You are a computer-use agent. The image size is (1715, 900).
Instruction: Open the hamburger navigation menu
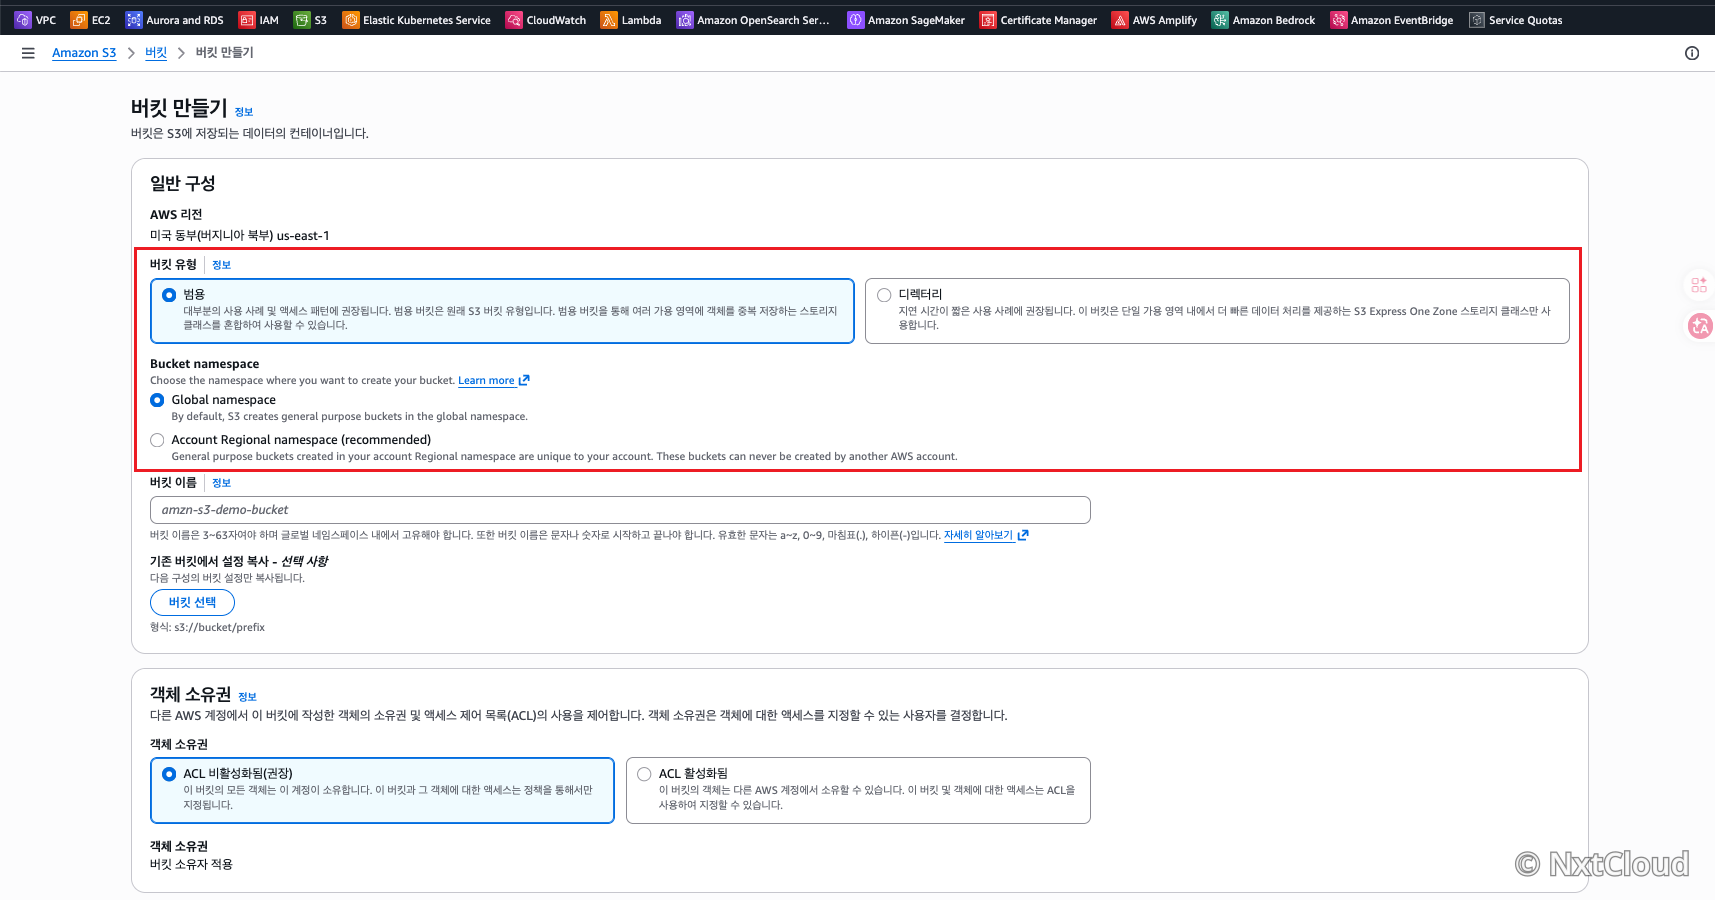28,53
